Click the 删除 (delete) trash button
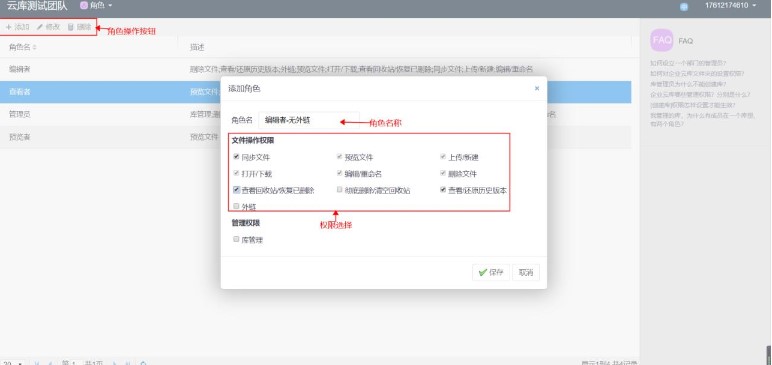The width and height of the screenshot is (772, 365). coord(79,27)
